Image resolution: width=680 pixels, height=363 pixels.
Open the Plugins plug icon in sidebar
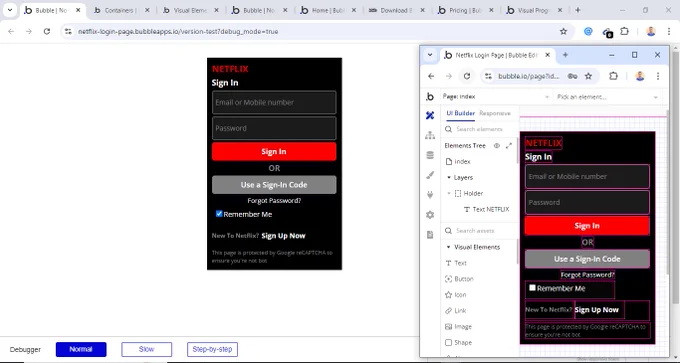coord(430,195)
